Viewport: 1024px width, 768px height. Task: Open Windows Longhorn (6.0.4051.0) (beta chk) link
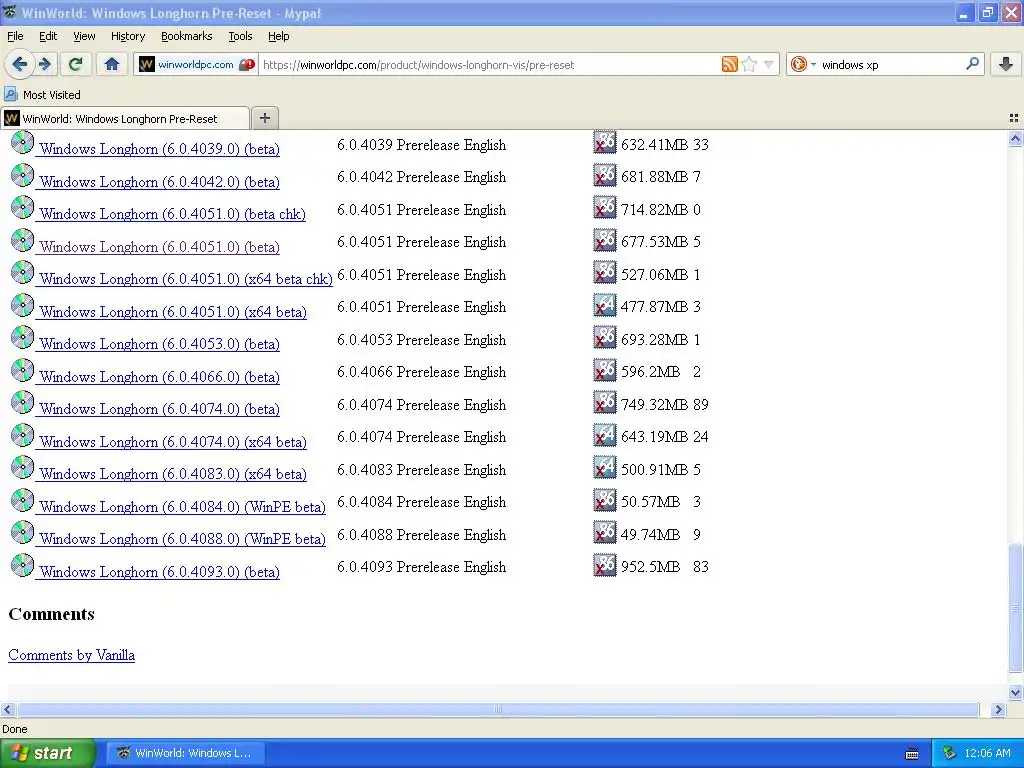click(172, 214)
